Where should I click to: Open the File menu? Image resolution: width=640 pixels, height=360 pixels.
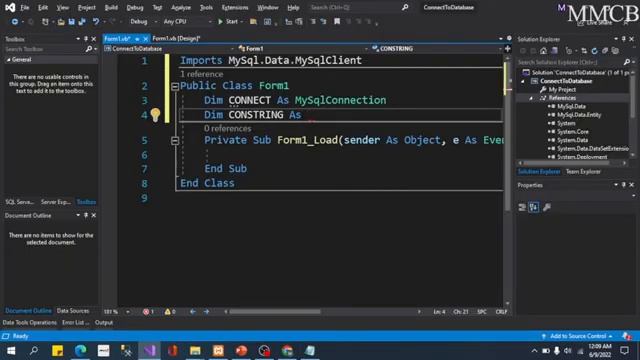(24, 7)
